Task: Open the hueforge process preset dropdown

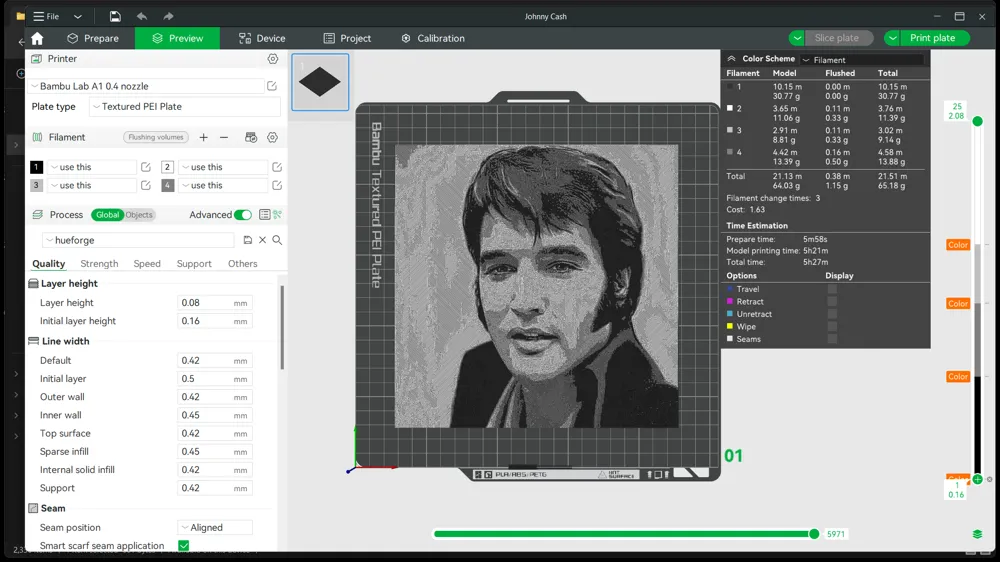Action: coord(138,240)
